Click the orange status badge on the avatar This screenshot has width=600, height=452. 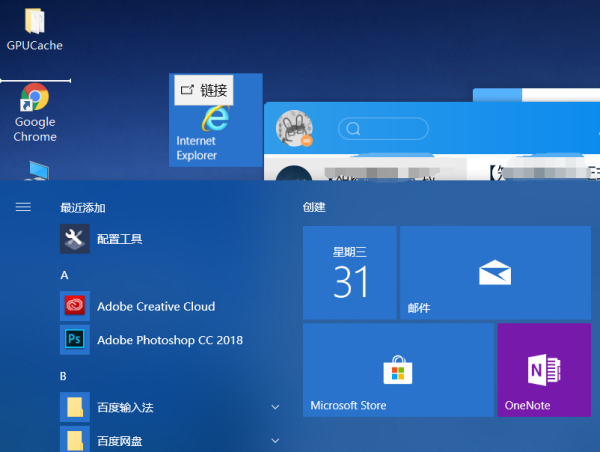click(307, 141)
